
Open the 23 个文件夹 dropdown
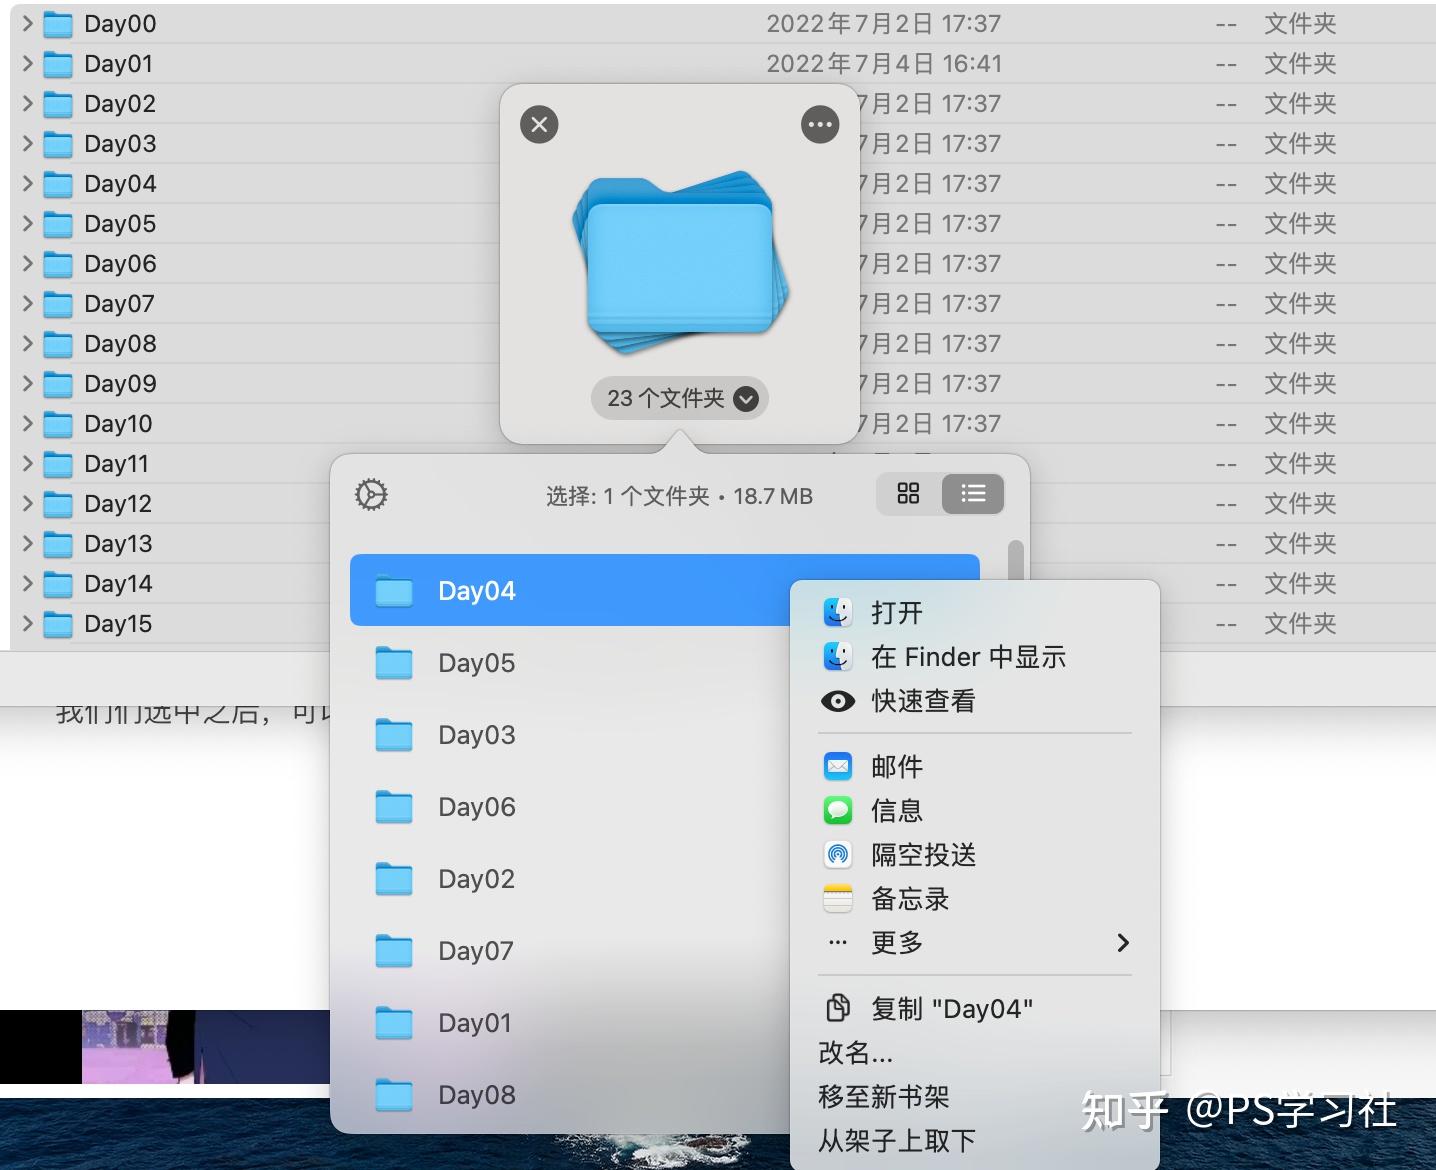point(680,399)
